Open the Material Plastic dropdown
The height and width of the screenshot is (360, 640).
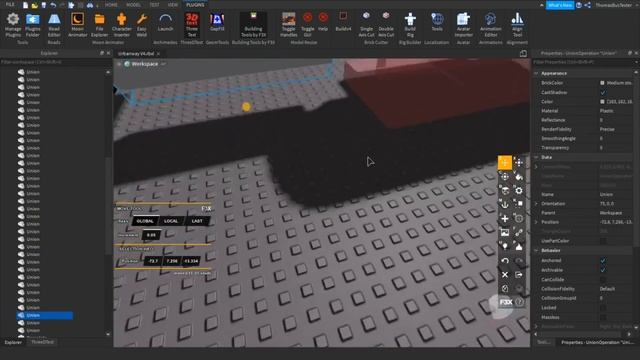616,111
